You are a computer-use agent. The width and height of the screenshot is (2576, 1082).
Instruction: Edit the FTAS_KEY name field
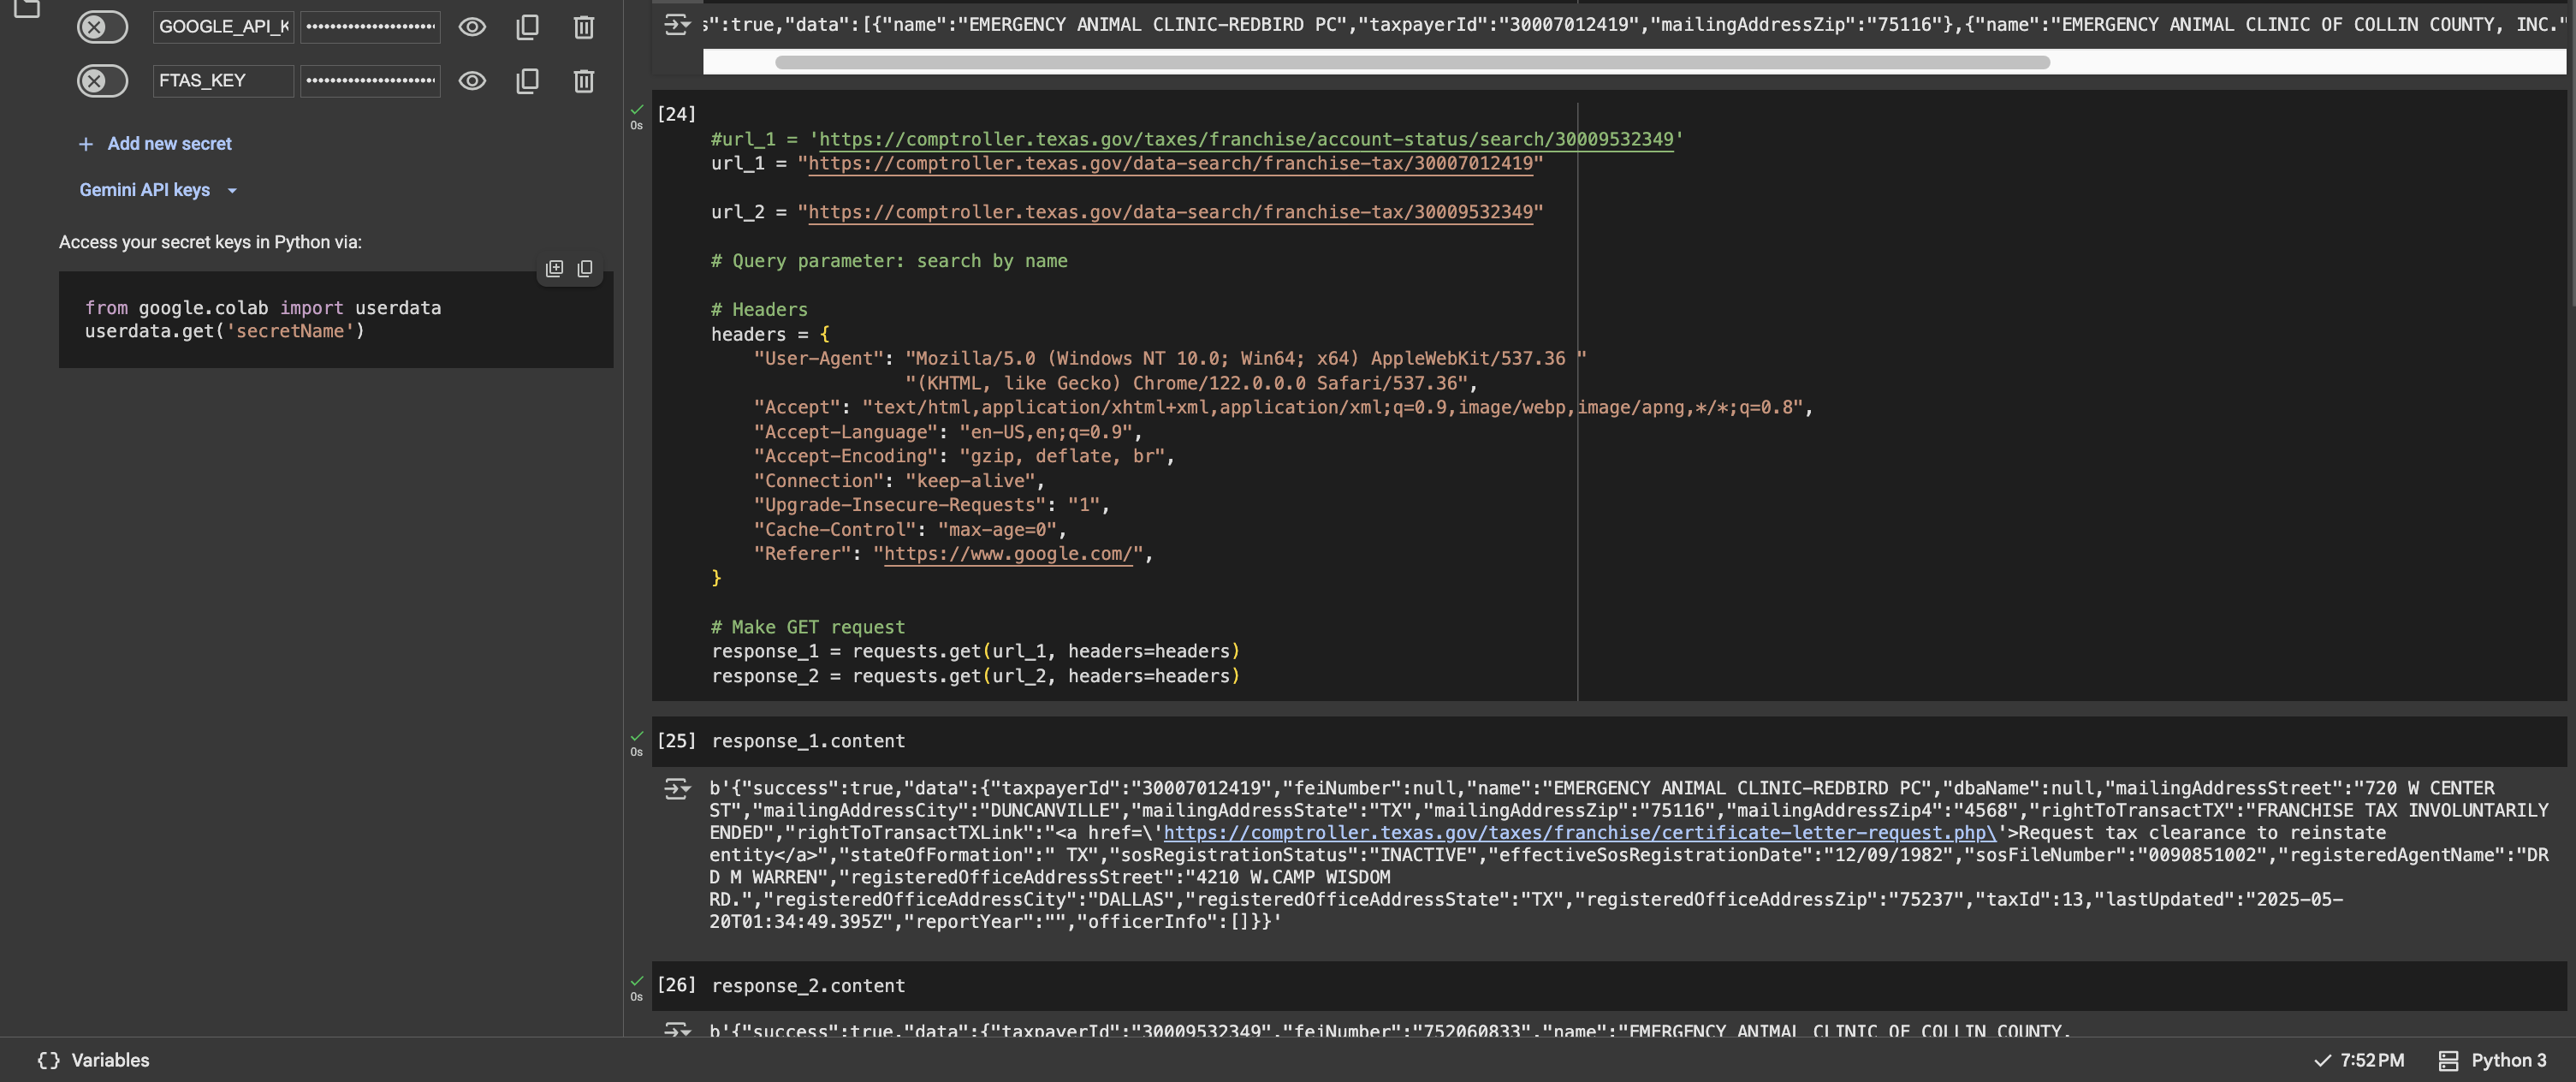(223, 81)
